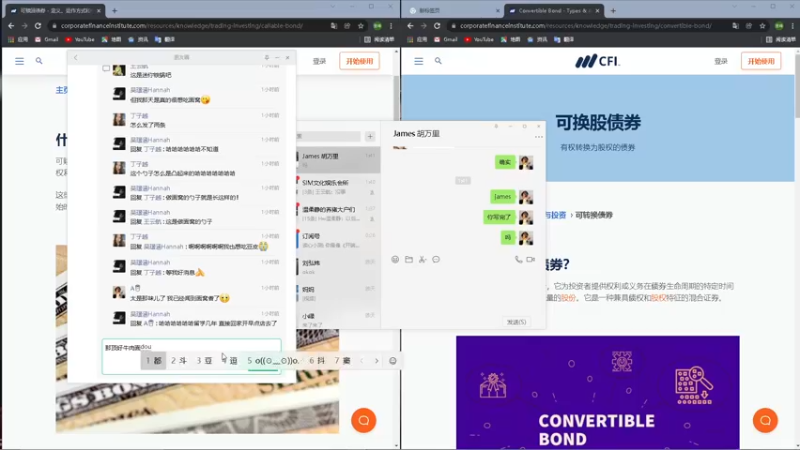
Task: Click 登录 login link on left page
Action: click(x=319, y=61)
